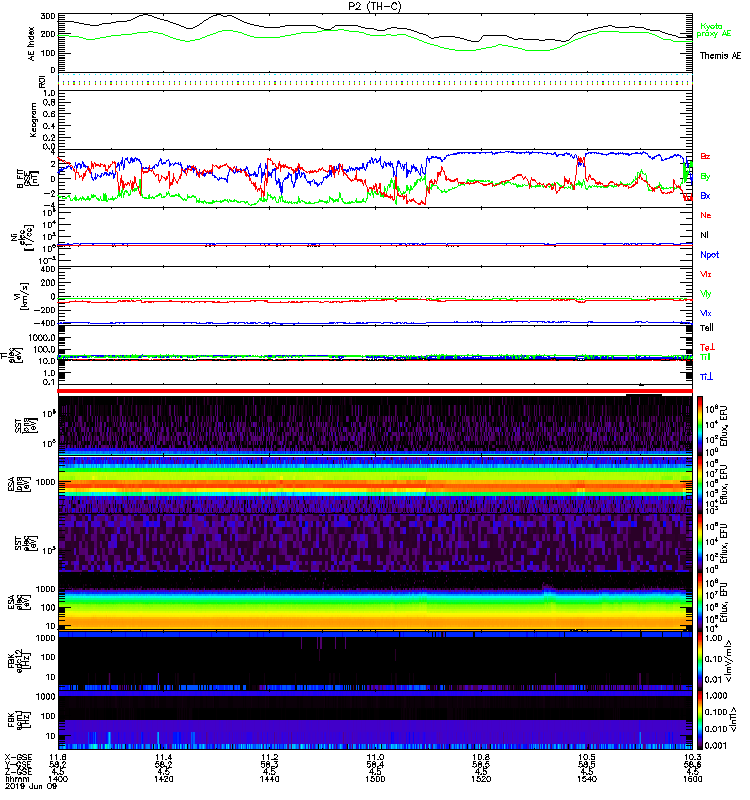This screenshot has width=750, height=800.
Task: Select the red Ne density legend label
Action: click(x=706, y=215)
